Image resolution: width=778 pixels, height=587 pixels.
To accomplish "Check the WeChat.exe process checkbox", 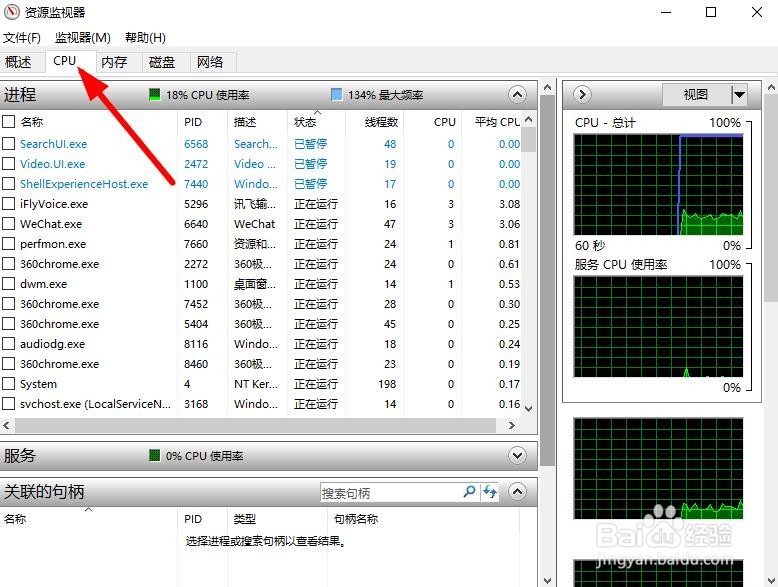I will click(8, 224).
